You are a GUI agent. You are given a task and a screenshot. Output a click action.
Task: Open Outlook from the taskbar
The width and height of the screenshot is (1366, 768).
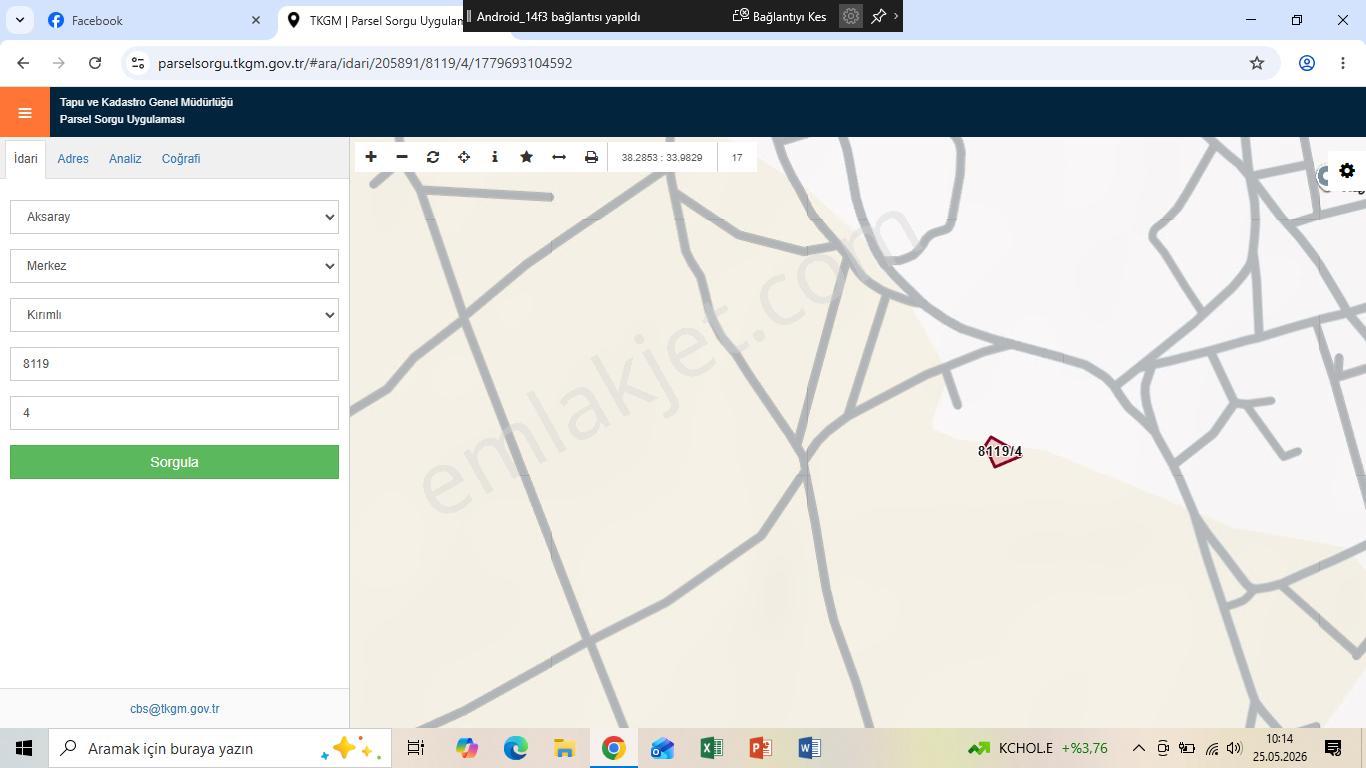point(662,748)
